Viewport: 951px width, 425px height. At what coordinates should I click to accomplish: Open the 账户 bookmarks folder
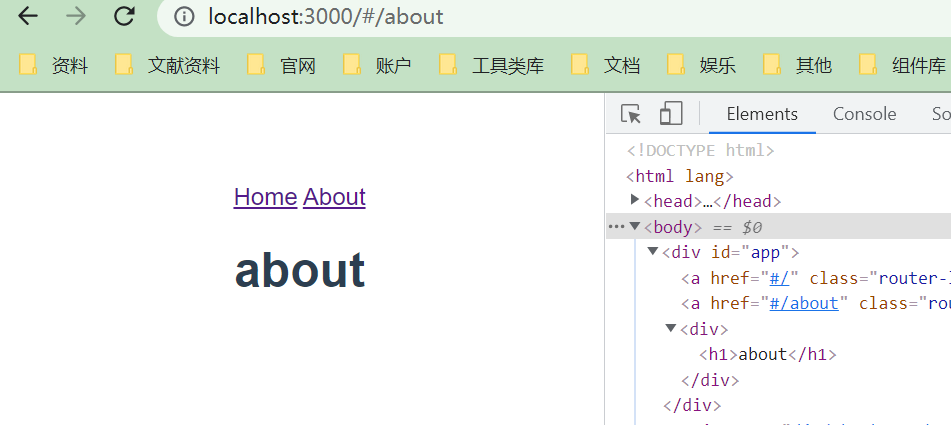pyautogui.click(x=377, y=65)
